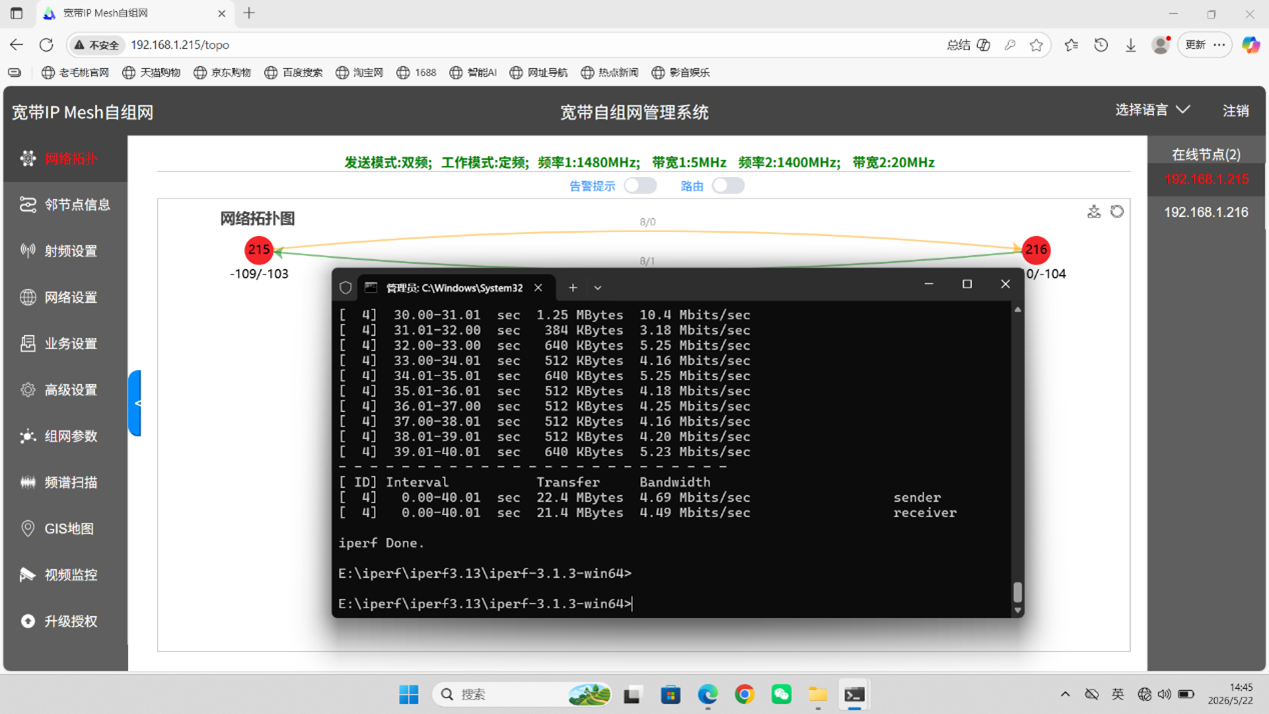Go to 射频设置 settings

65,251
